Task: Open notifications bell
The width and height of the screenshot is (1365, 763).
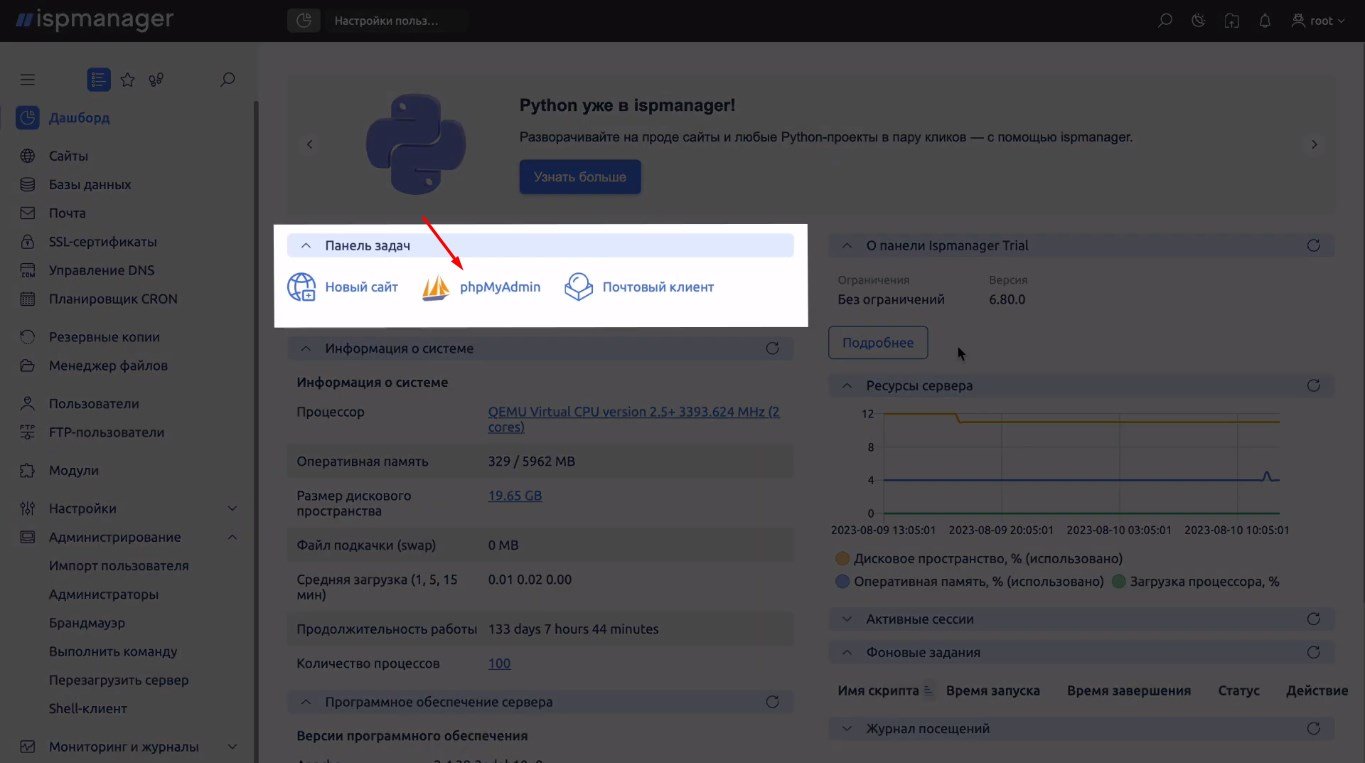Action: coord(1265,20)
